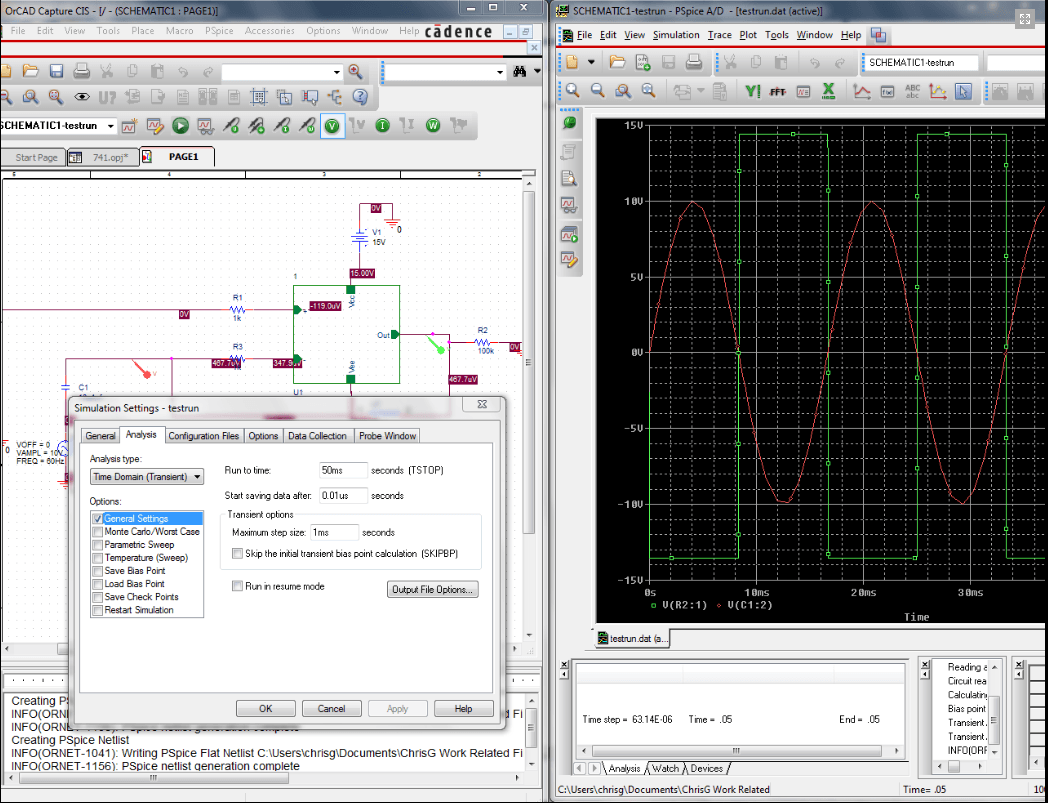
Task: Enable Monte Carlo/Worst Case option
Action: (97, 532)
